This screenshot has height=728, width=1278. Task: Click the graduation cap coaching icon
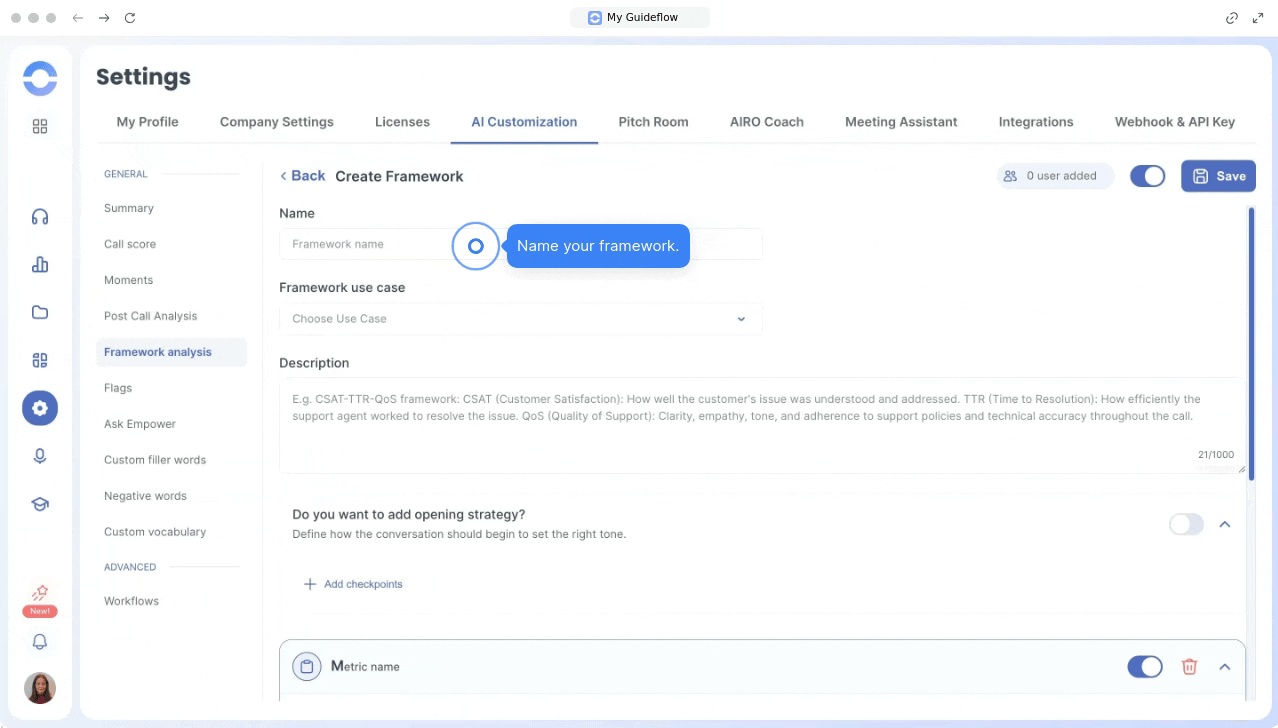(40, 504)
